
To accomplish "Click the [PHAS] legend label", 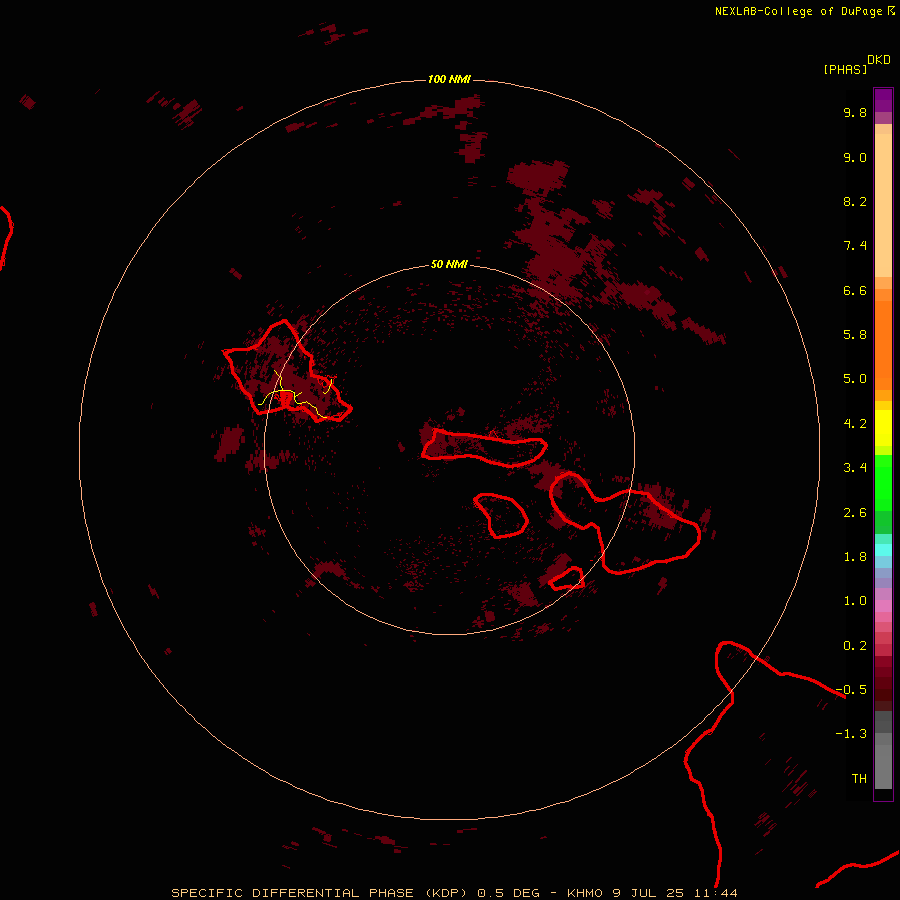I will click(x=845, y=69).
